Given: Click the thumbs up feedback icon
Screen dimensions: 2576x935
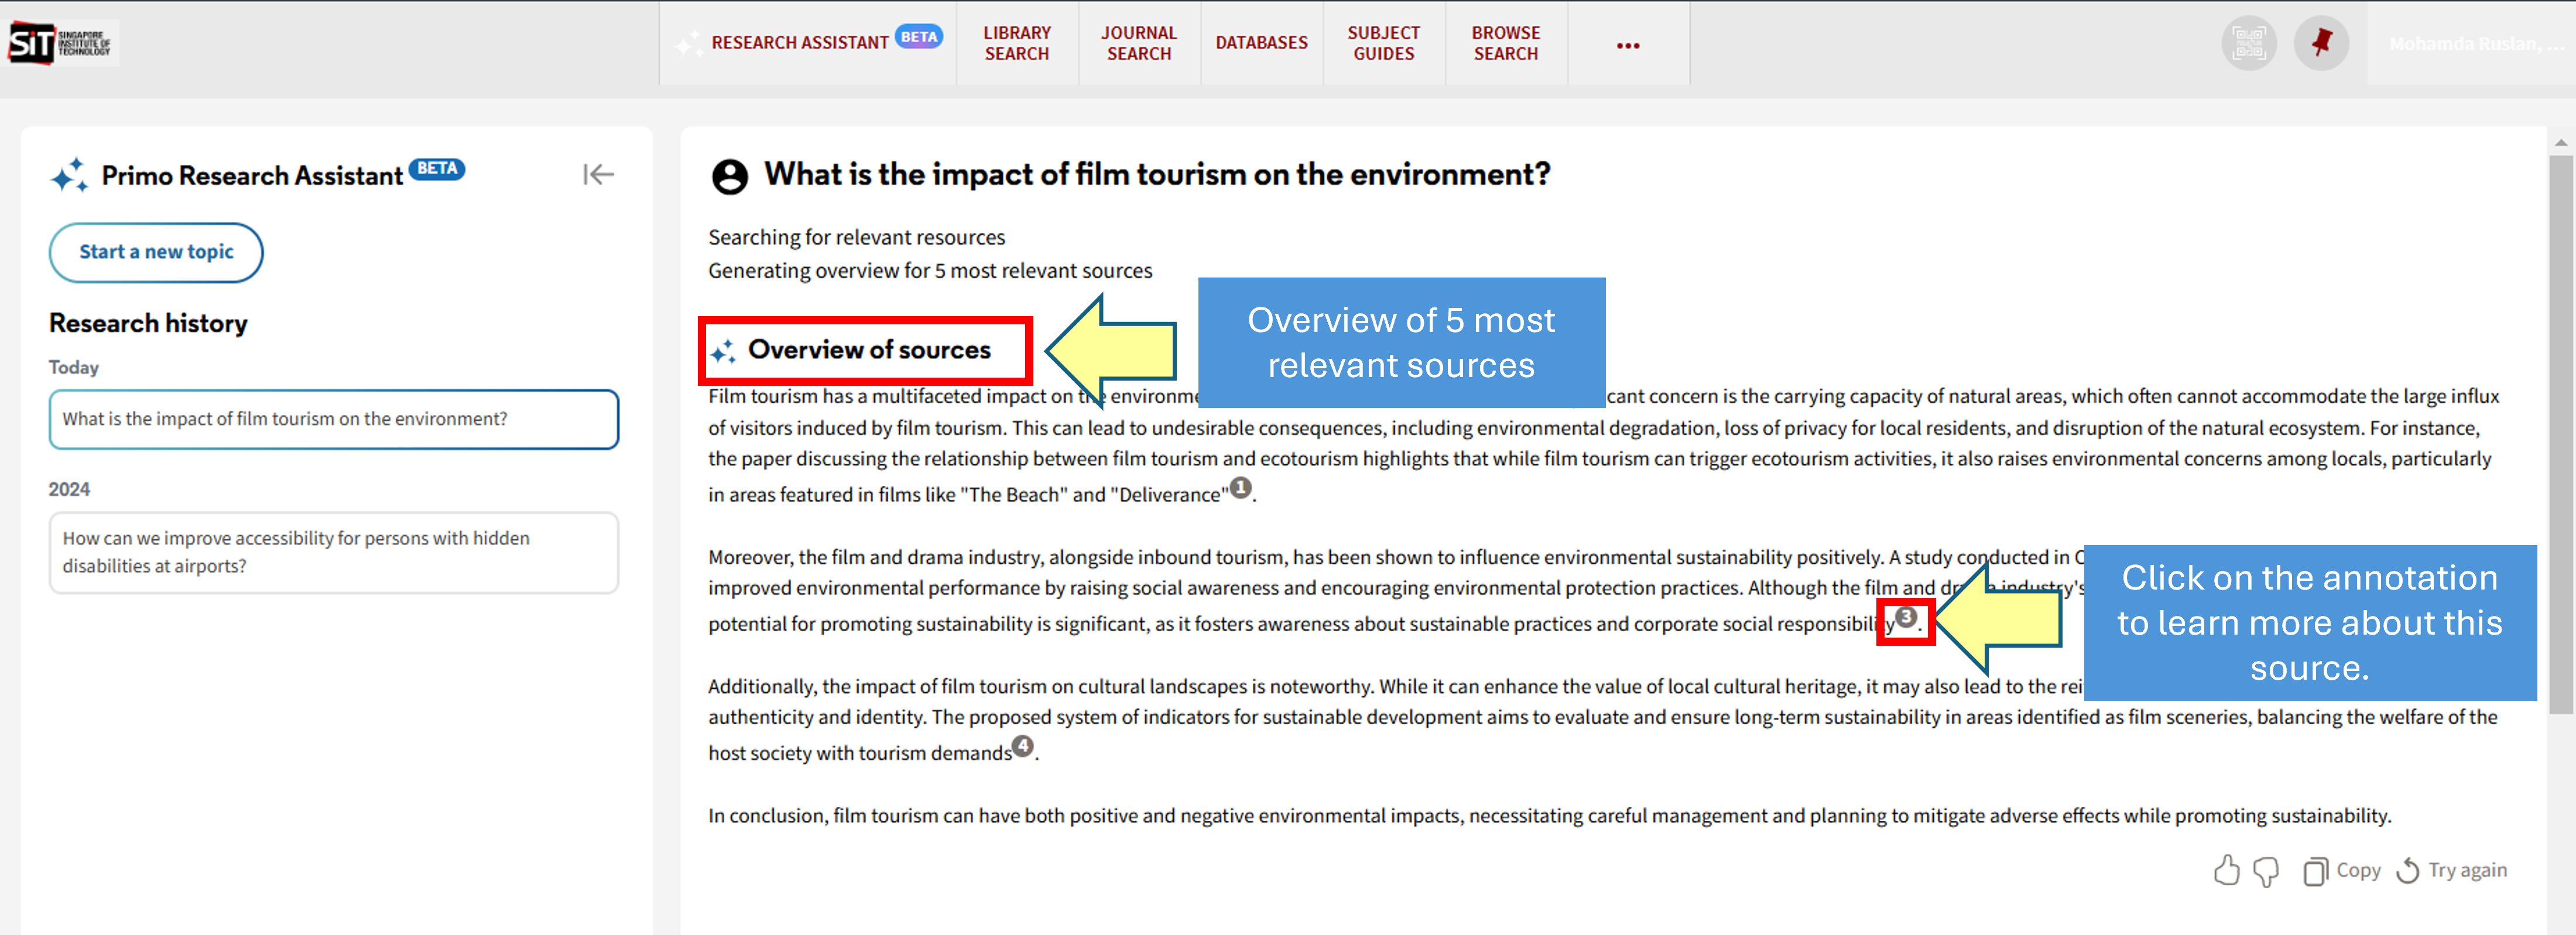Looking at the screenshot, I should [2226, 870].
